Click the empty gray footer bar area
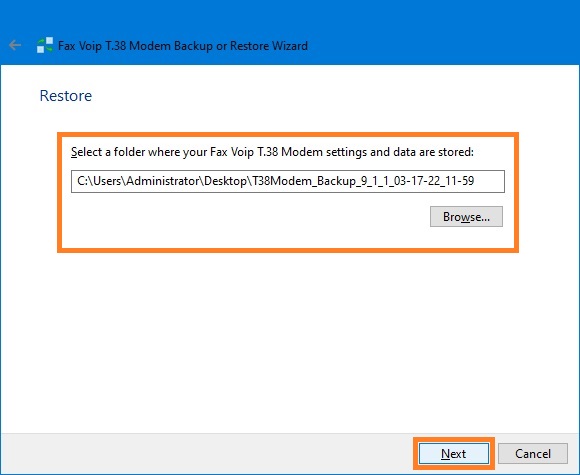Viewport: 580px width, 475px height. (207, 454)
